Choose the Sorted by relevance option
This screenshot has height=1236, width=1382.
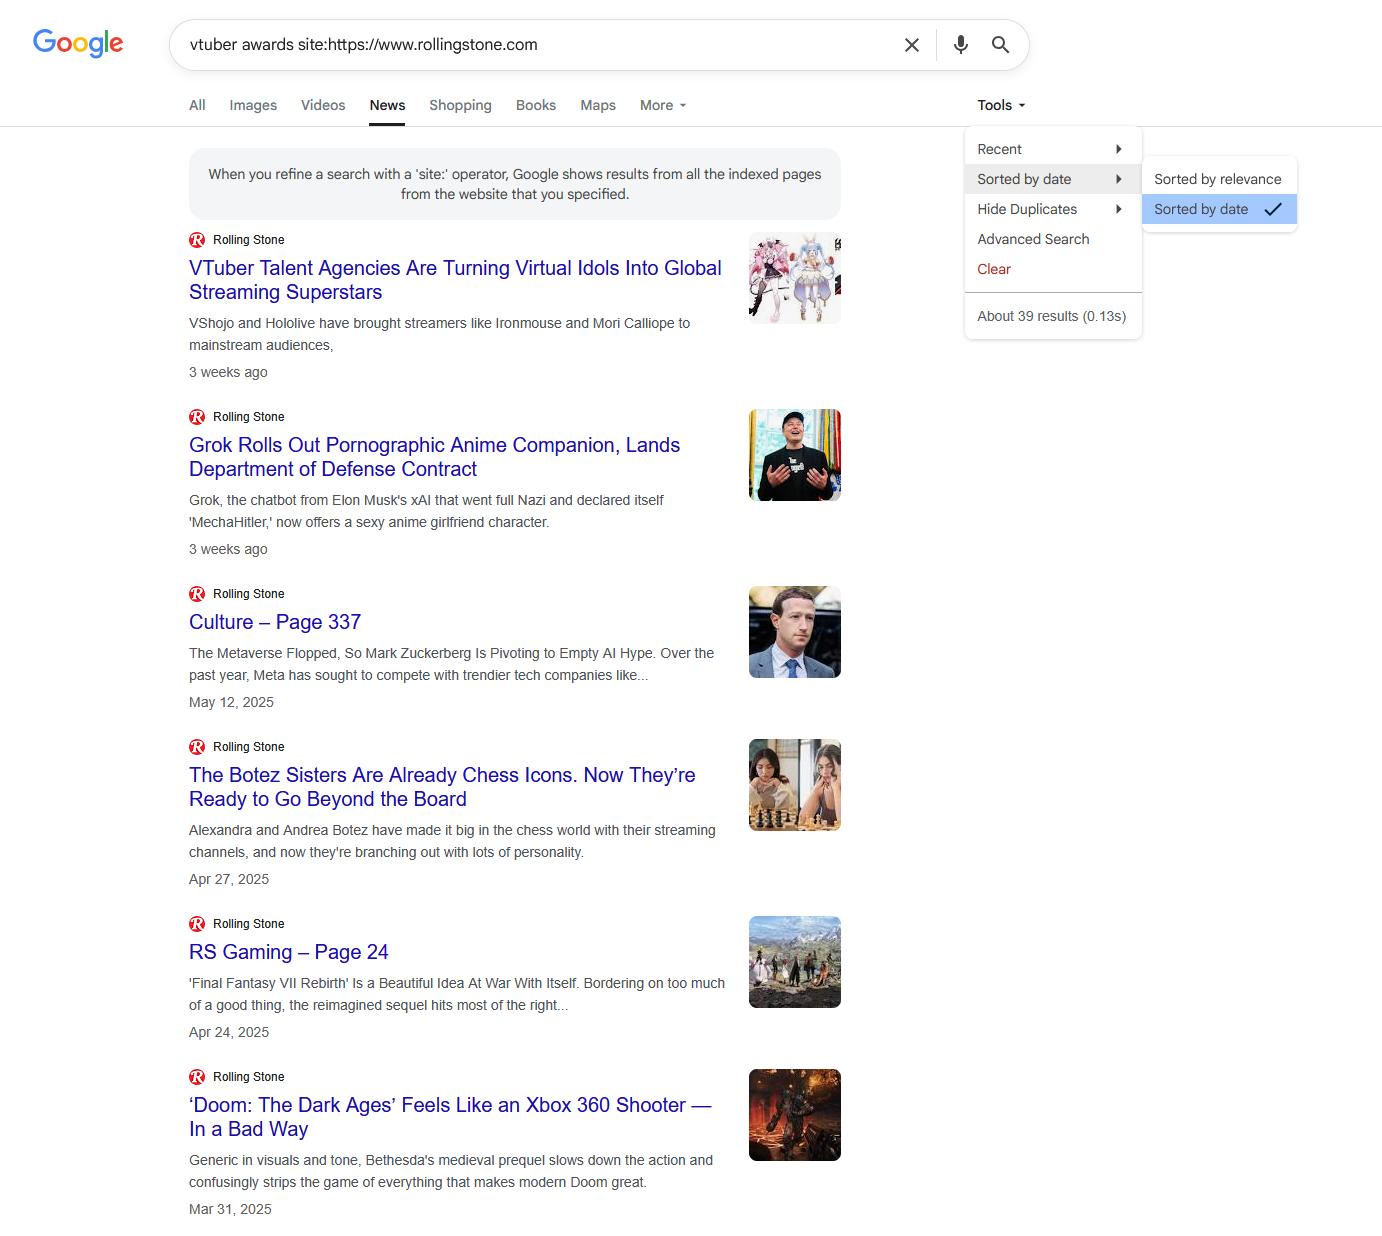pyautogui.click(x=1219, y=179)
